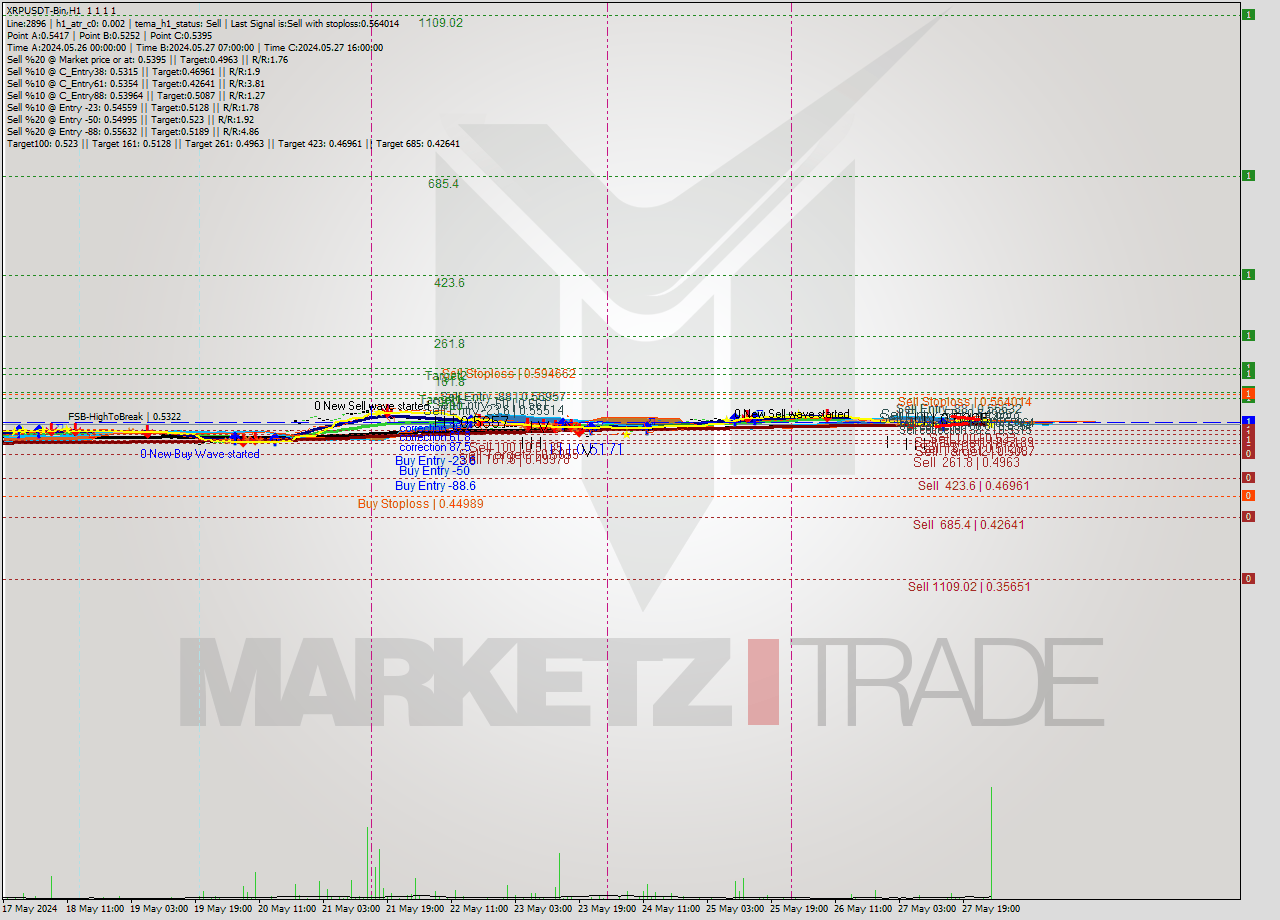Click the tallest volume bar near 27 May 19:00
1280x920 pixels.
point(991,842)
